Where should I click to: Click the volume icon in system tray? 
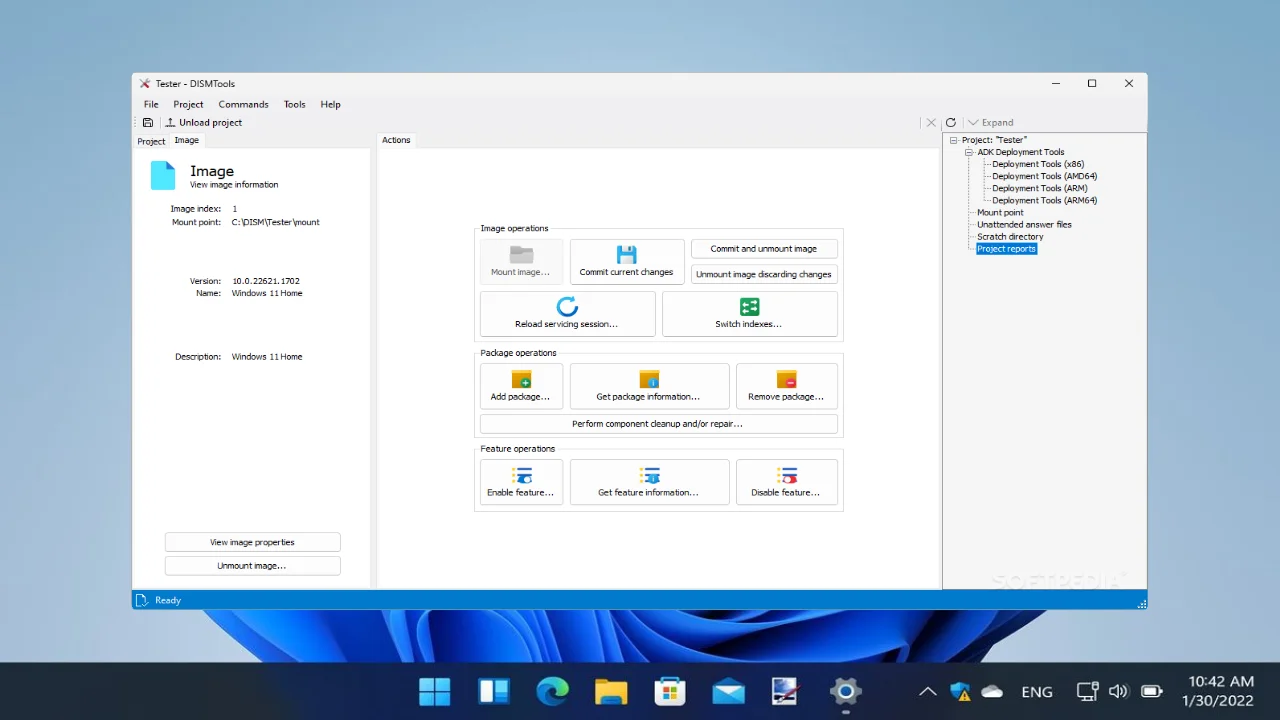[x=1119, y=691]
